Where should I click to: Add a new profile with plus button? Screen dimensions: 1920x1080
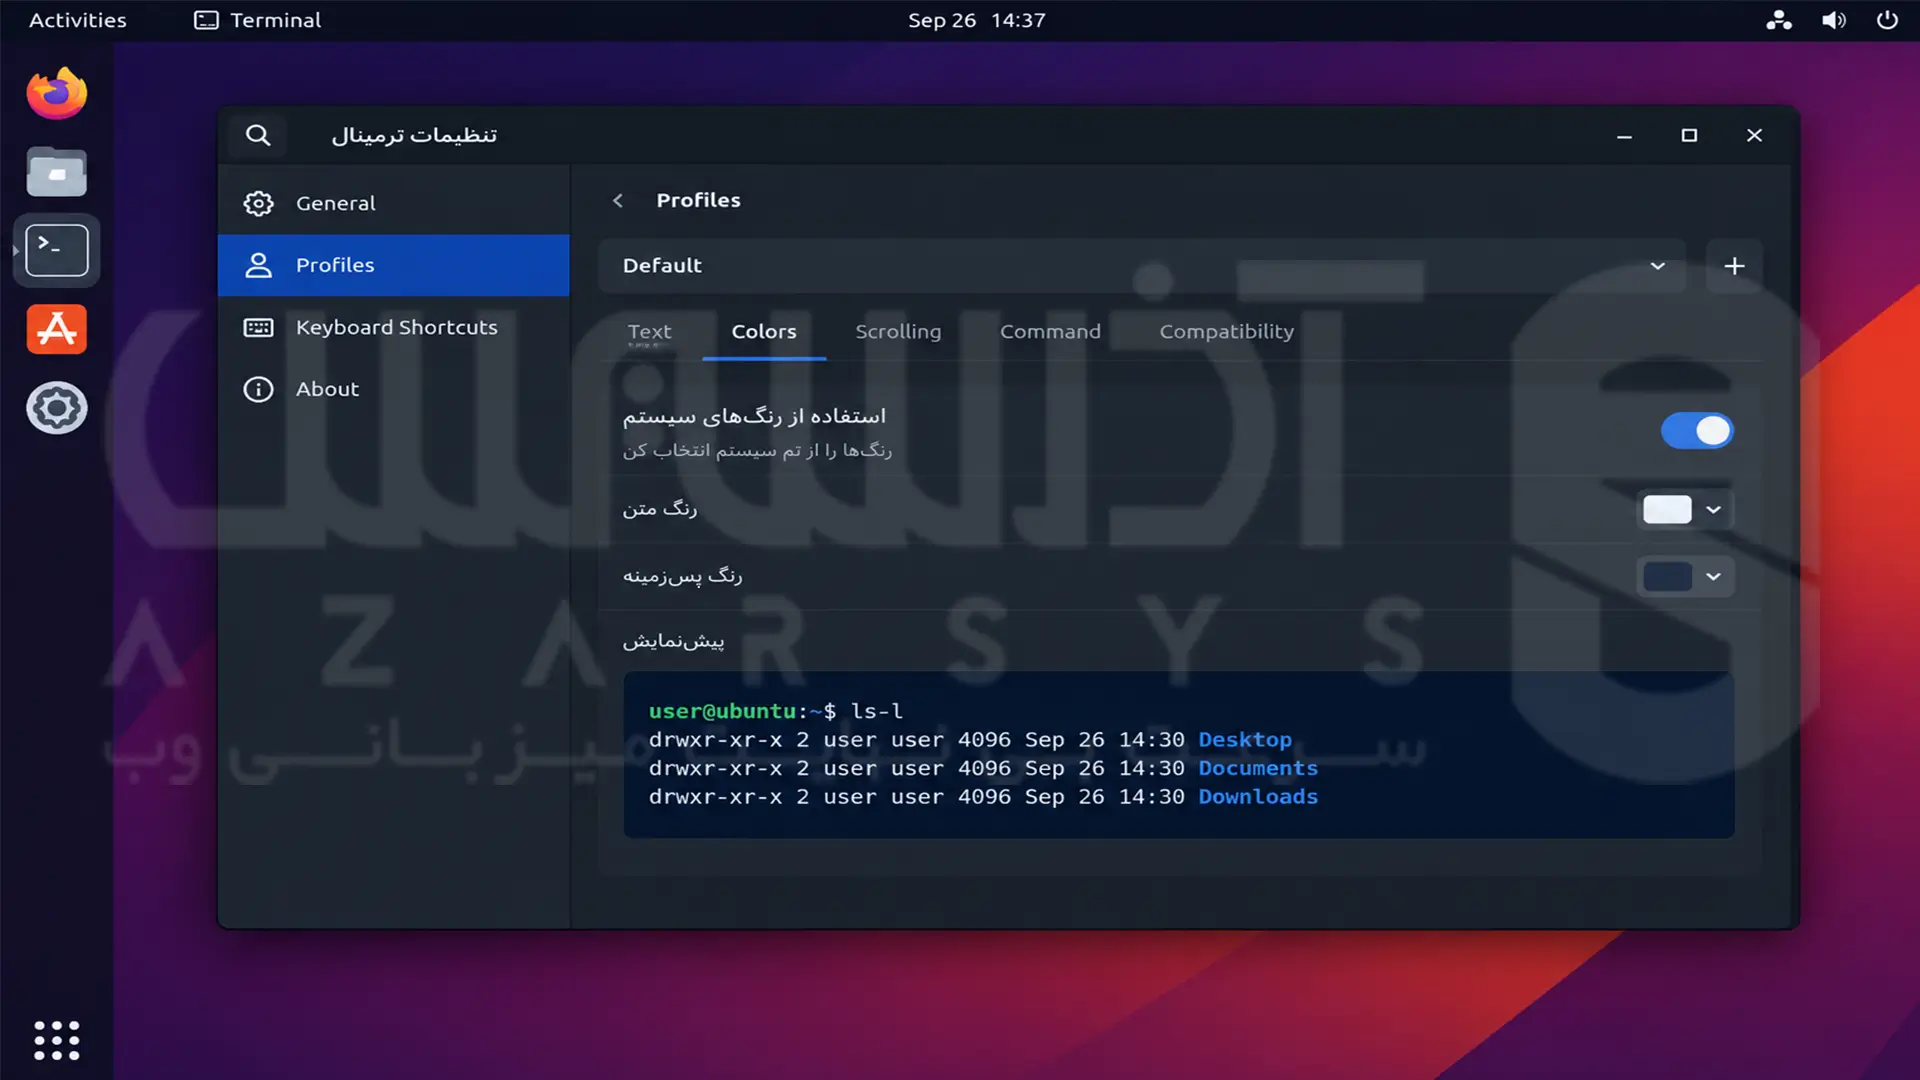coord(1734,266)
